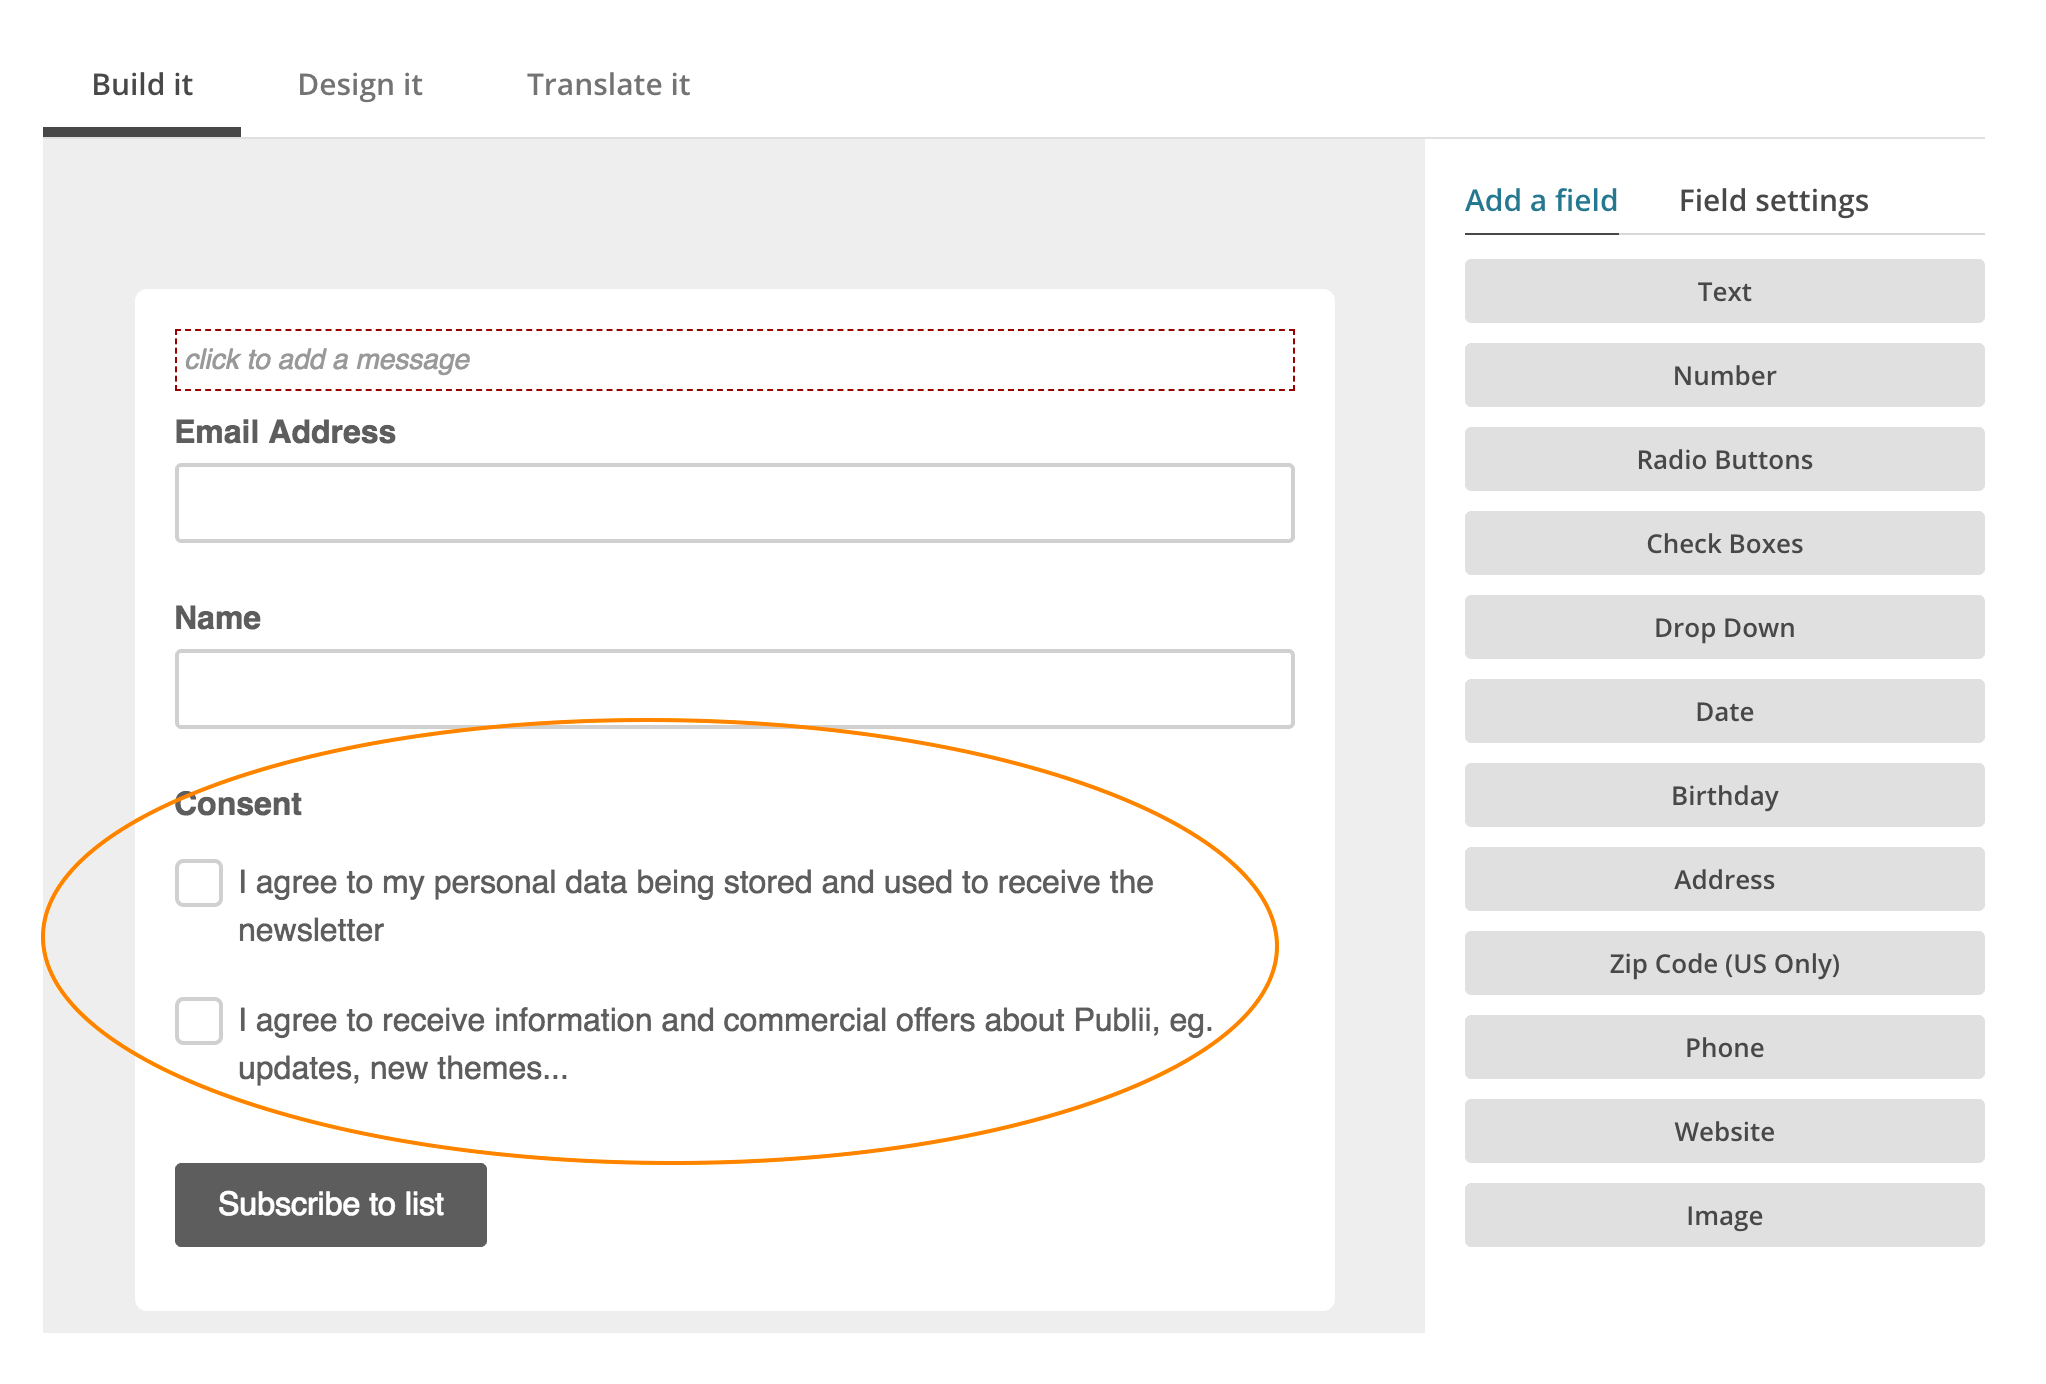Insert a Date field
Viewport: 2046px width, 1384px height.
(x=1723, y=711)
